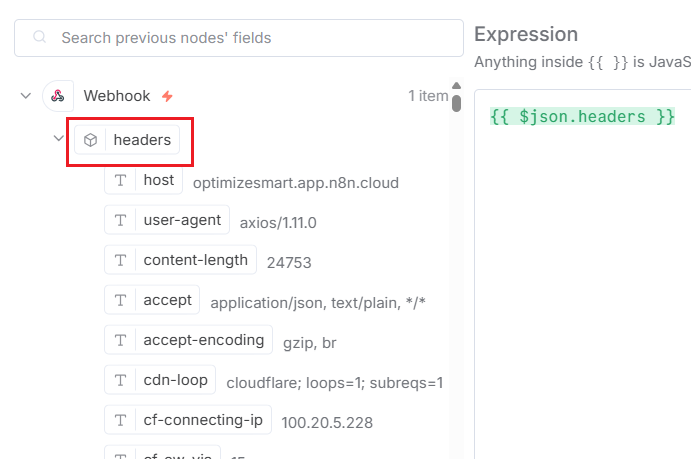Focus the search previous nodes' fields input

click(x=240, y=38)
